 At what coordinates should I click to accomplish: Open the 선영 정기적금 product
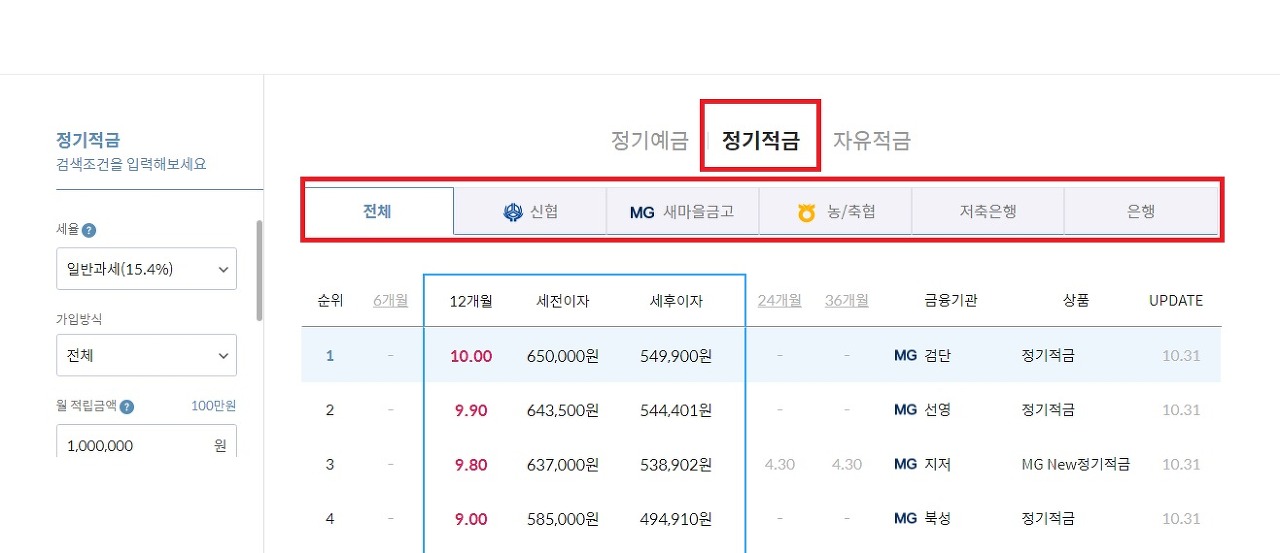pyautogui.click(x=1048, y=410)
